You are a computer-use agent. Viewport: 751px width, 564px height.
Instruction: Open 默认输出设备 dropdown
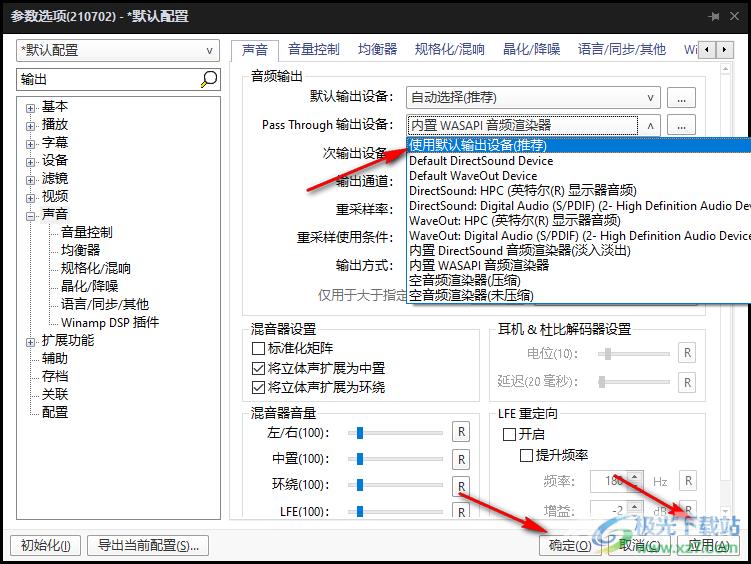coord(533,98)
